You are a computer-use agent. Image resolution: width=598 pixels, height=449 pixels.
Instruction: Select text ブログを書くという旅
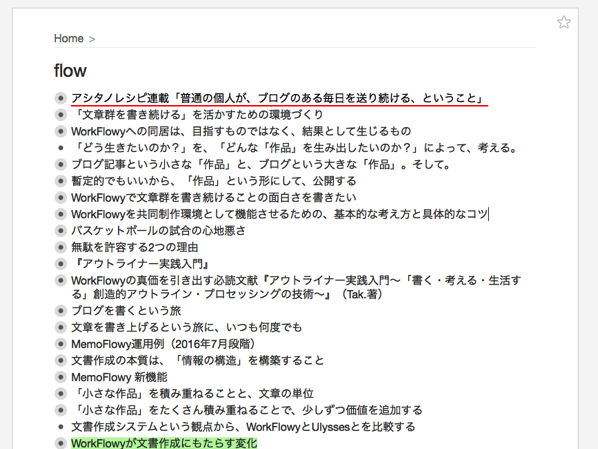(126, 311)
